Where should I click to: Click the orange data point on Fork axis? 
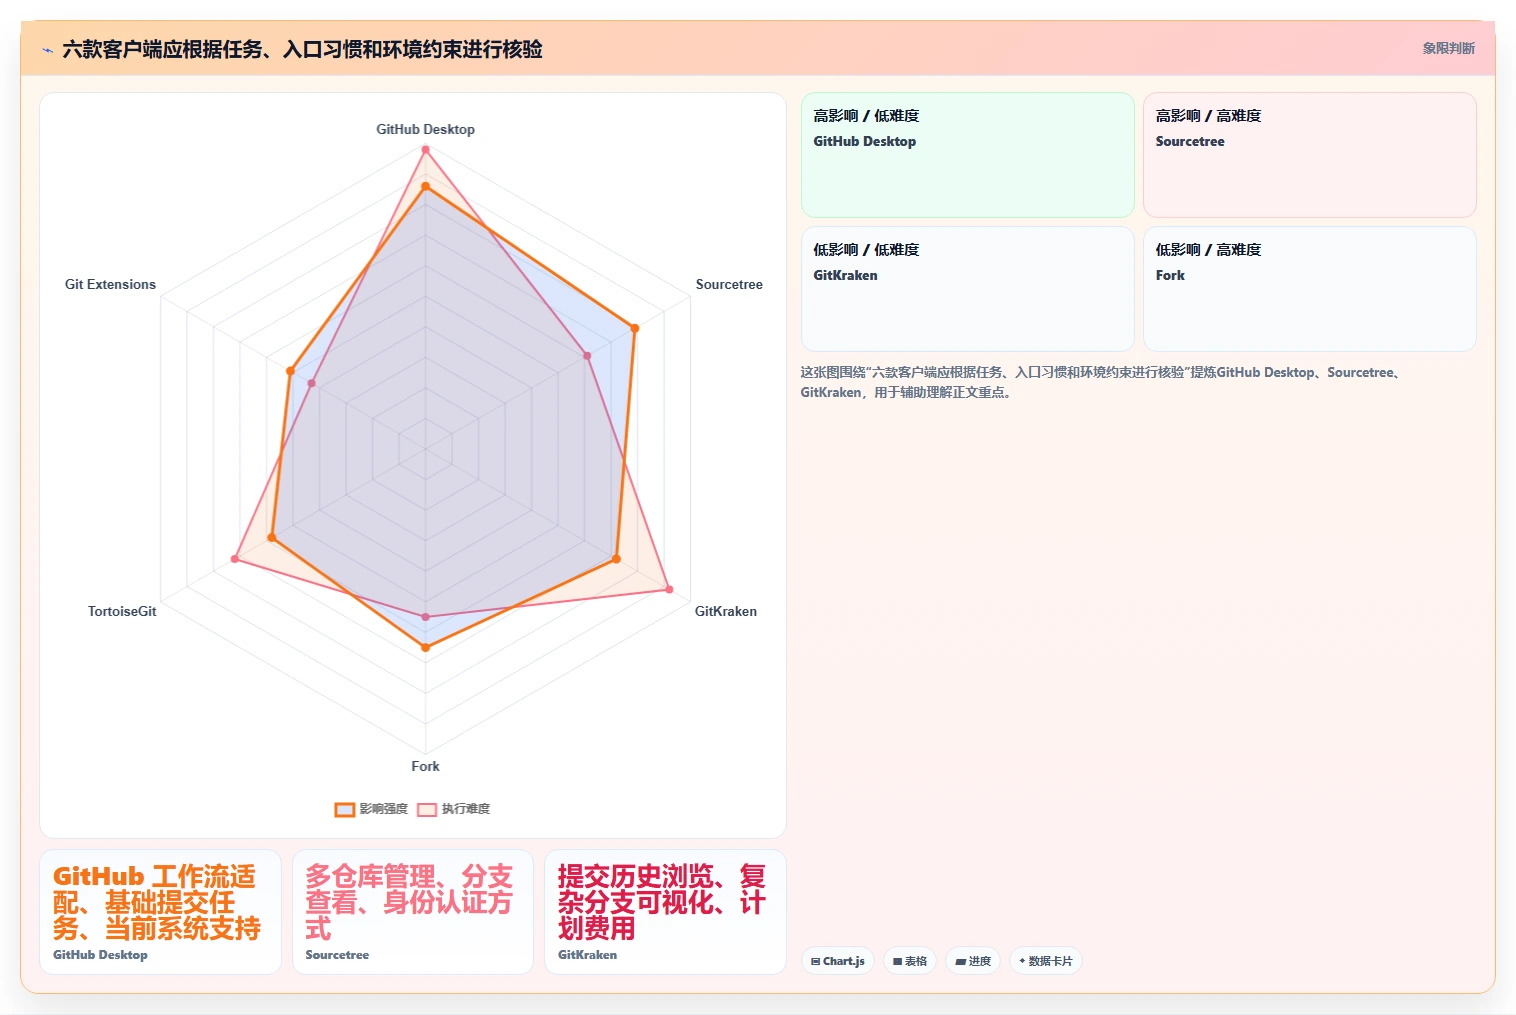pyautogui.click(x=425, y=648)
